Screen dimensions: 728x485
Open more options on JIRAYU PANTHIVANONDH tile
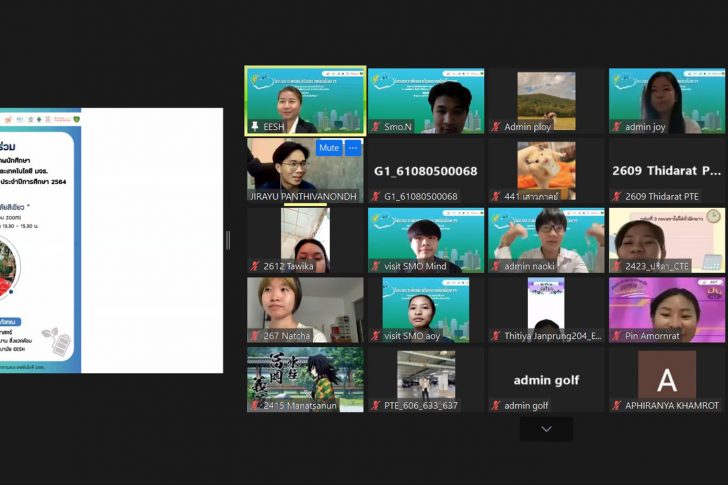(352, 148)
